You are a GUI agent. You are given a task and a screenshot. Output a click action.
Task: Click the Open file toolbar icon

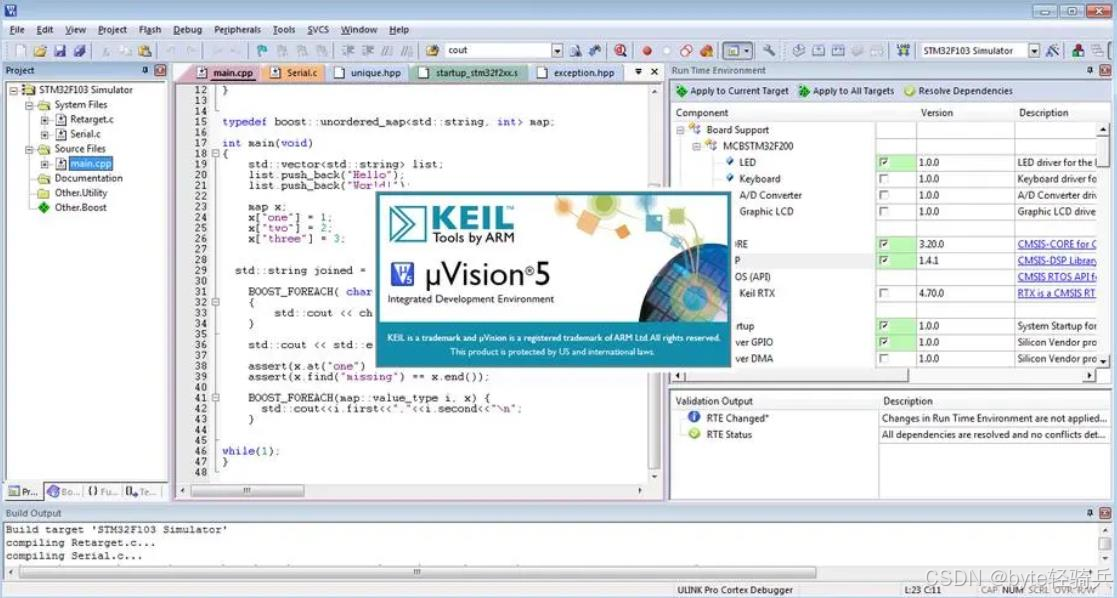41,51
